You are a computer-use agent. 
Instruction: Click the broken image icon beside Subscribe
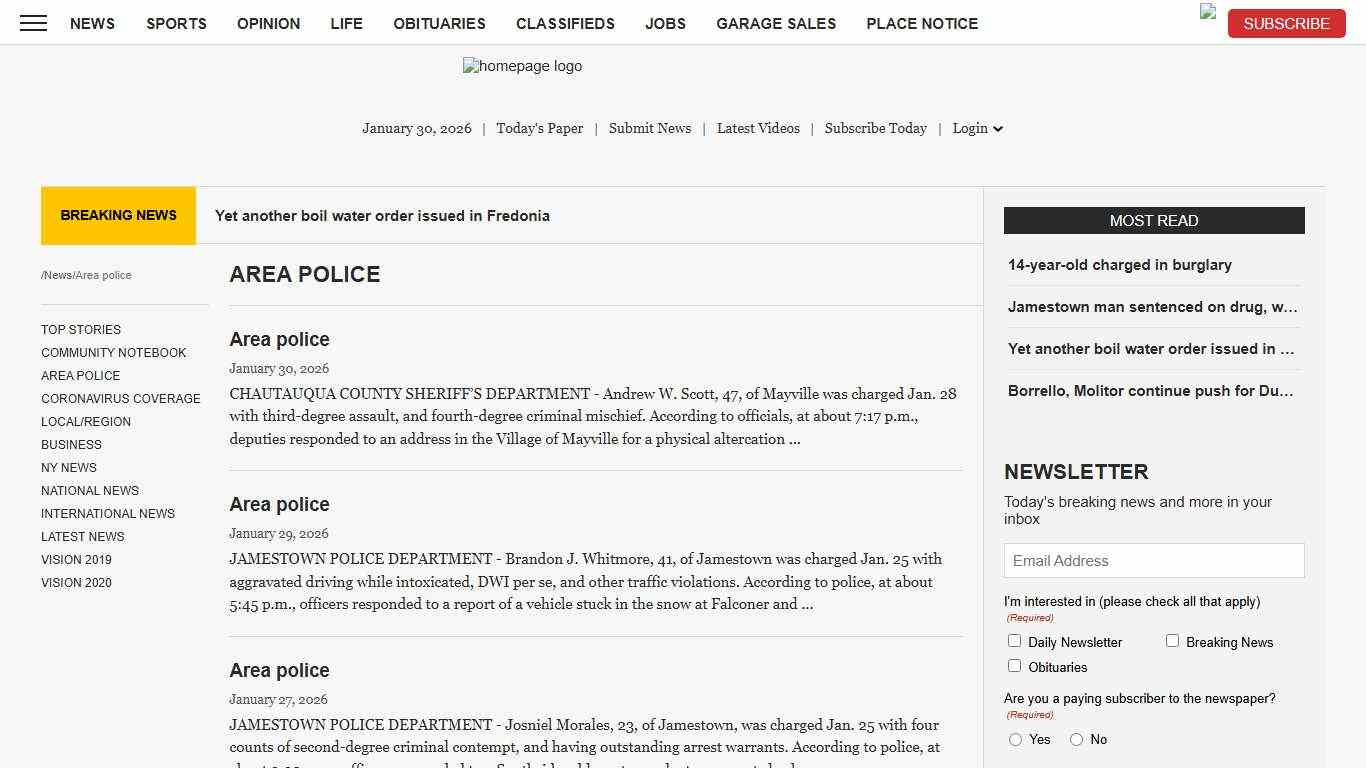pos(1206,13)
